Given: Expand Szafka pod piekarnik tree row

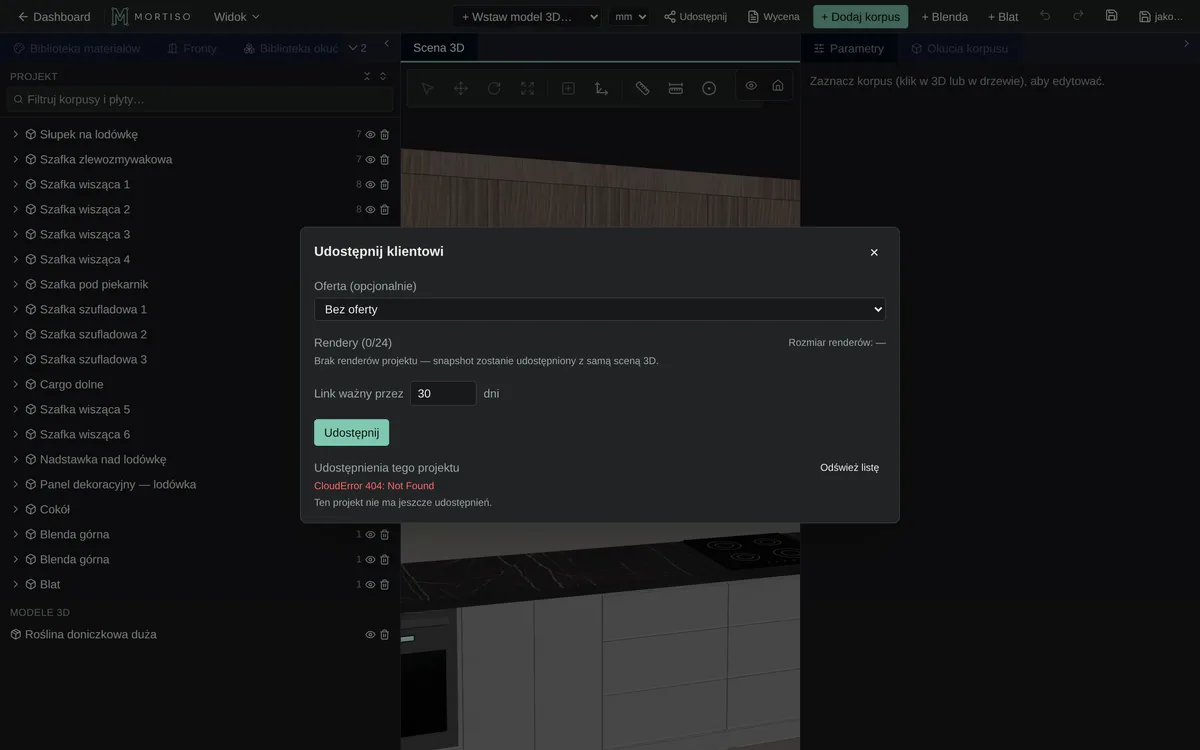Looking at the screenshot, I should (x=16, y=284).
